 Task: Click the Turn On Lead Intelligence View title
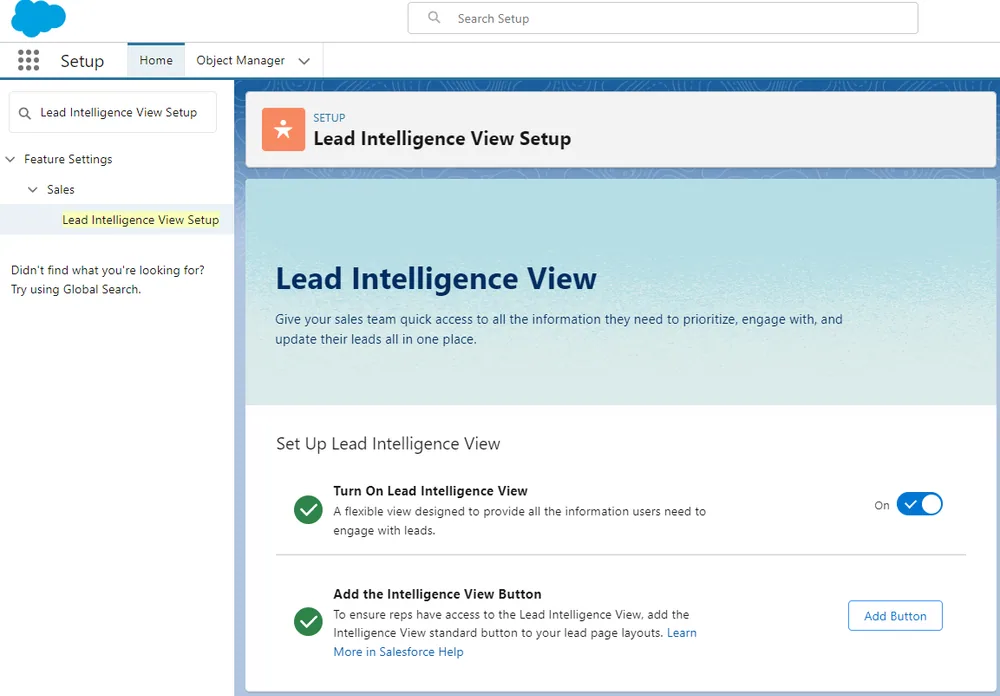pos(430,491)
